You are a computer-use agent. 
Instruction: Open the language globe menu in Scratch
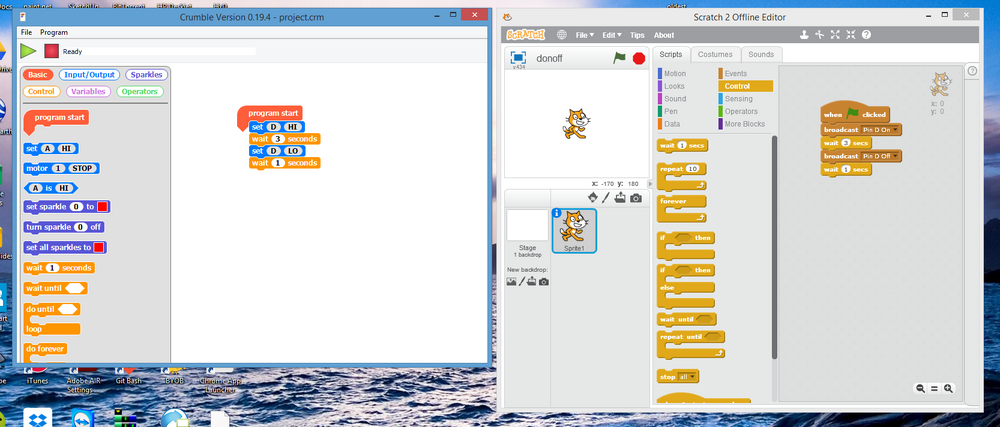[561, 35]
